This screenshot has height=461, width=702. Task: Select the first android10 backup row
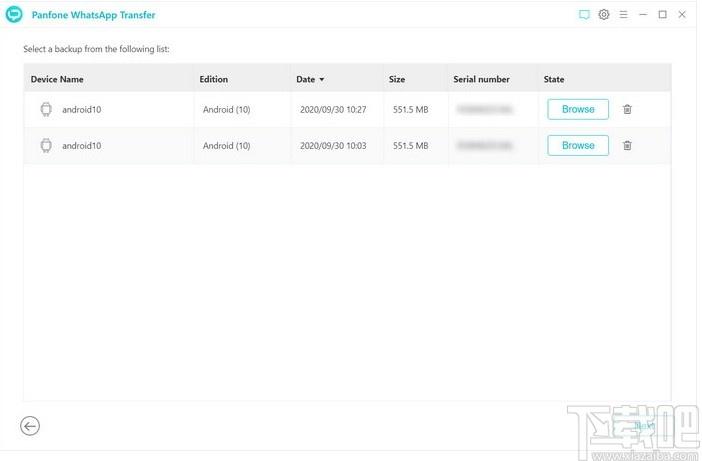click(x=347, y=109)
